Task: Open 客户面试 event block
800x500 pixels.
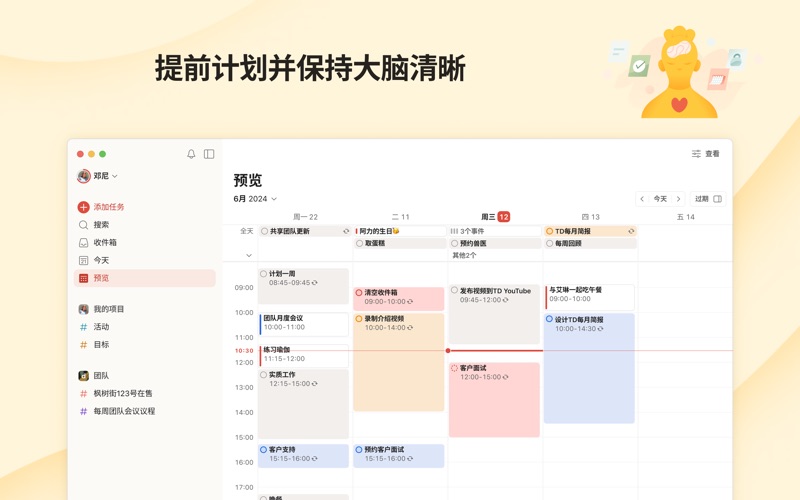Action: point(494,399)
